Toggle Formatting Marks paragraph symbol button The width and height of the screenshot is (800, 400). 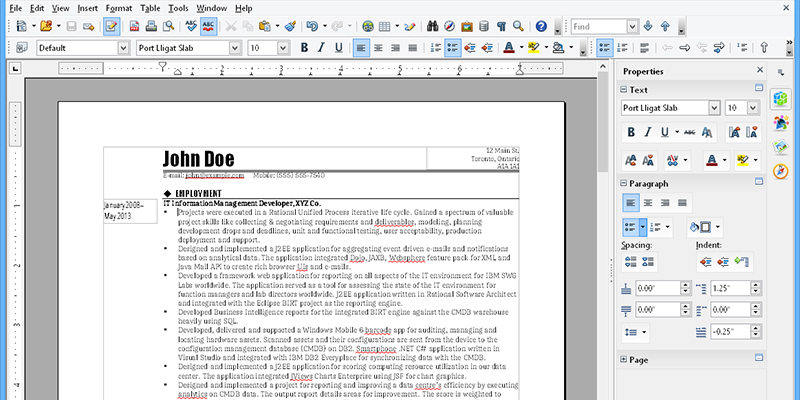501,26
